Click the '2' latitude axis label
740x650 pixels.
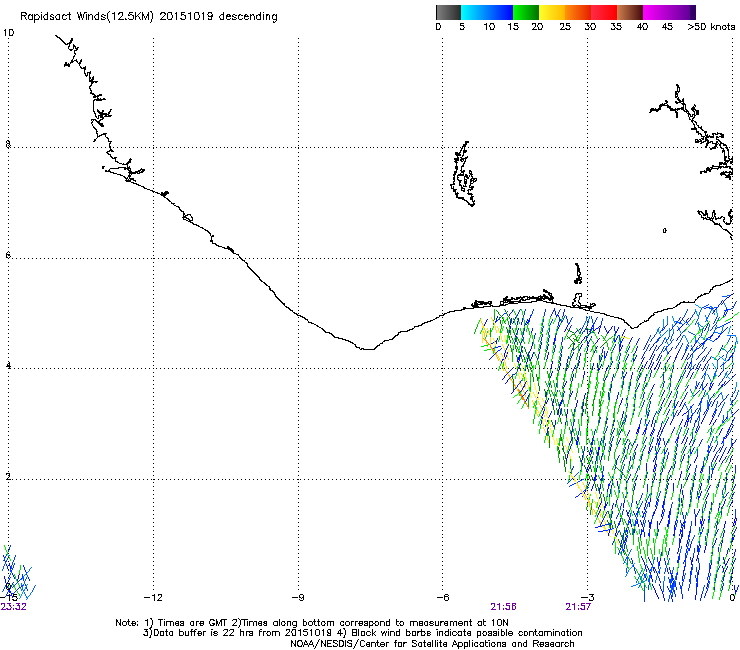(8, 477)
